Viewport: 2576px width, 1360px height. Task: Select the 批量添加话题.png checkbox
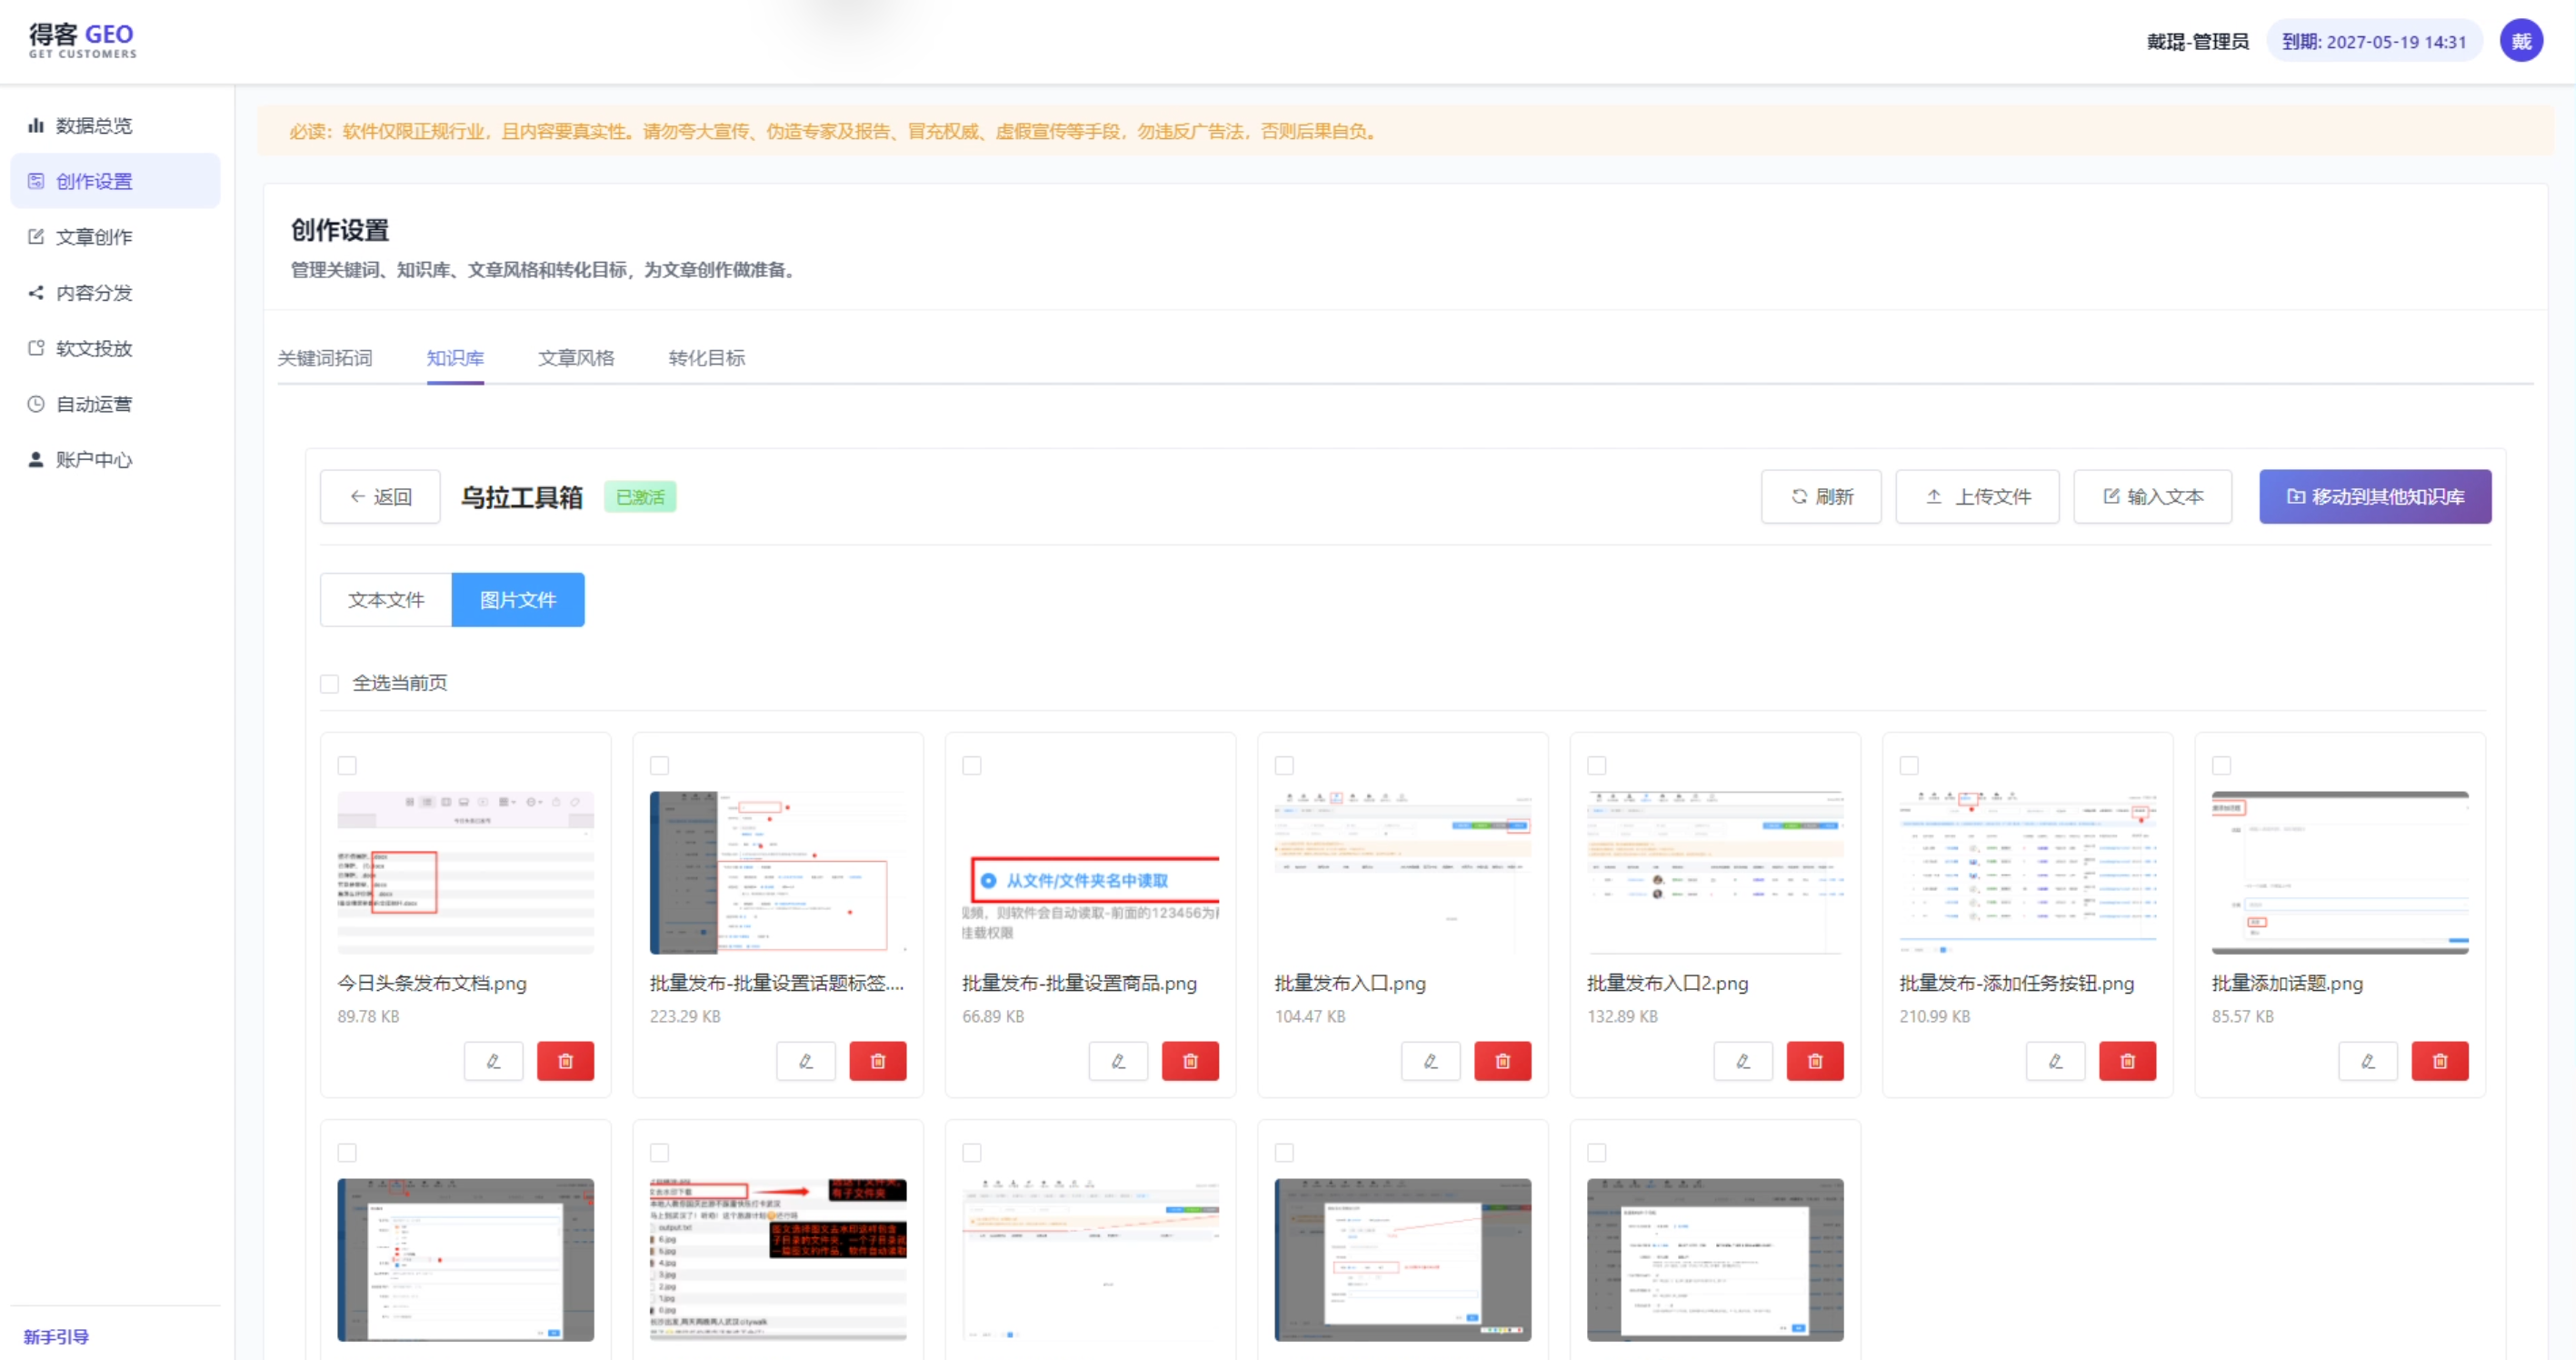[2221, 766]
